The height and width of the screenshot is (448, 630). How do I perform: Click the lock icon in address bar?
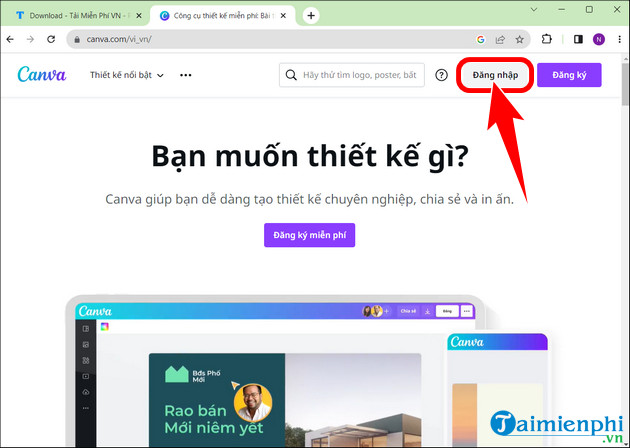click(78, 39)
